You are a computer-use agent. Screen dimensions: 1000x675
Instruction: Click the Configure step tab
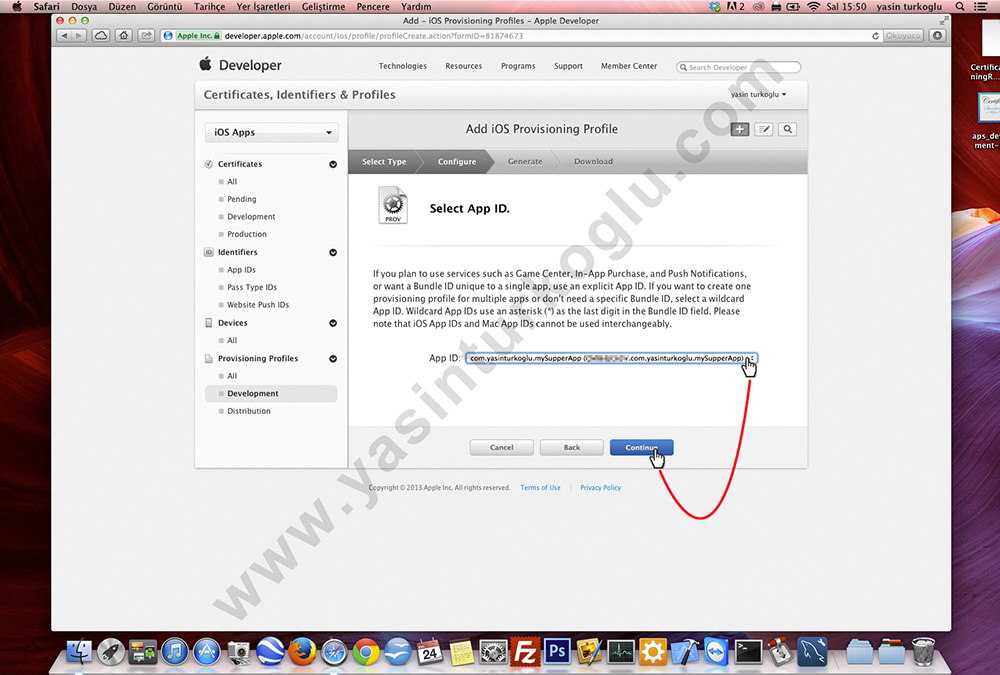457,161
